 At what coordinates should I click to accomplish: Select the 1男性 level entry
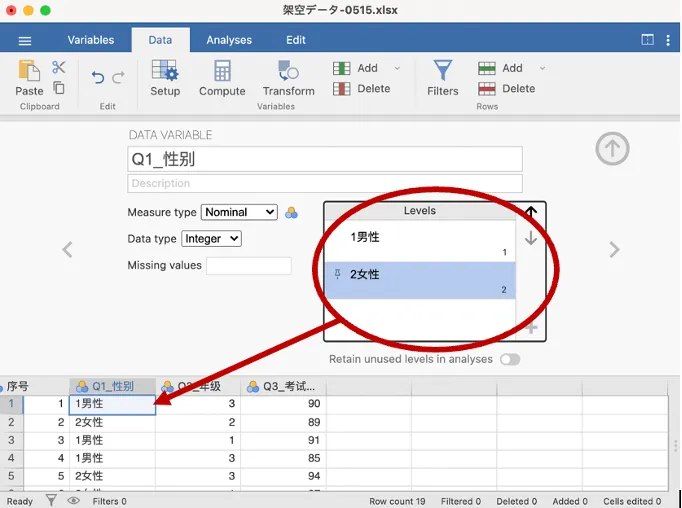tap(420, 243)
